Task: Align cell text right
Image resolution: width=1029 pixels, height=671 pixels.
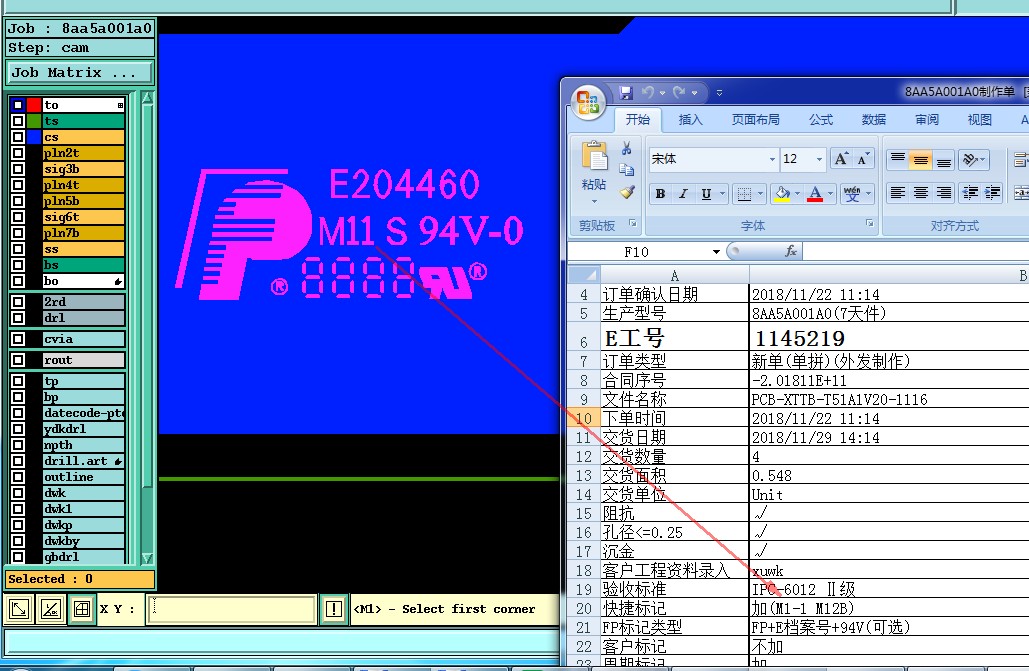Action: [944, 193]
